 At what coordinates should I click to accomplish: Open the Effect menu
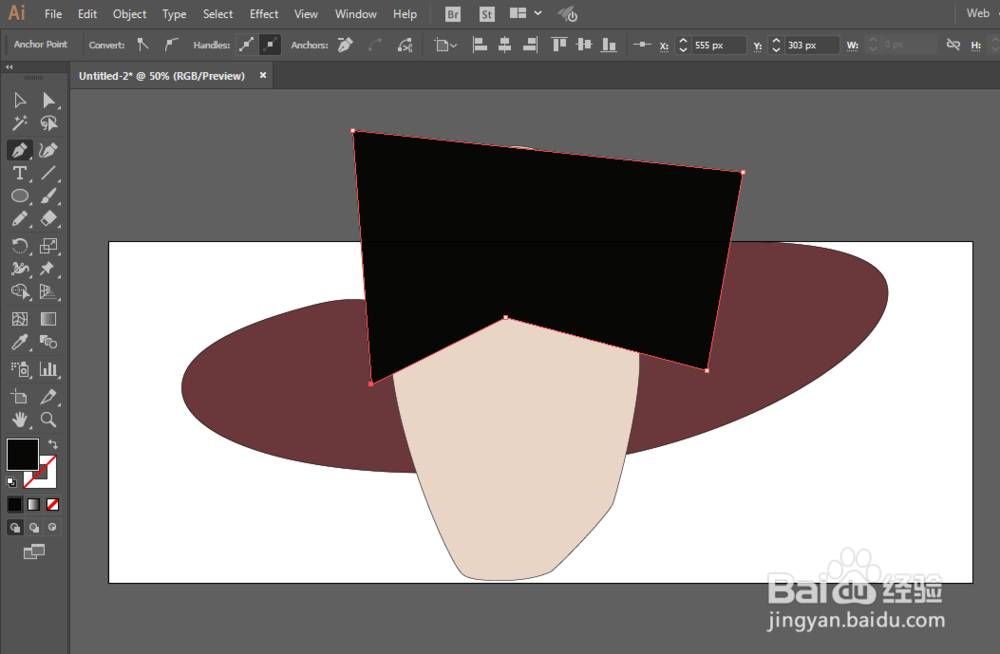[x=264, y=14]
